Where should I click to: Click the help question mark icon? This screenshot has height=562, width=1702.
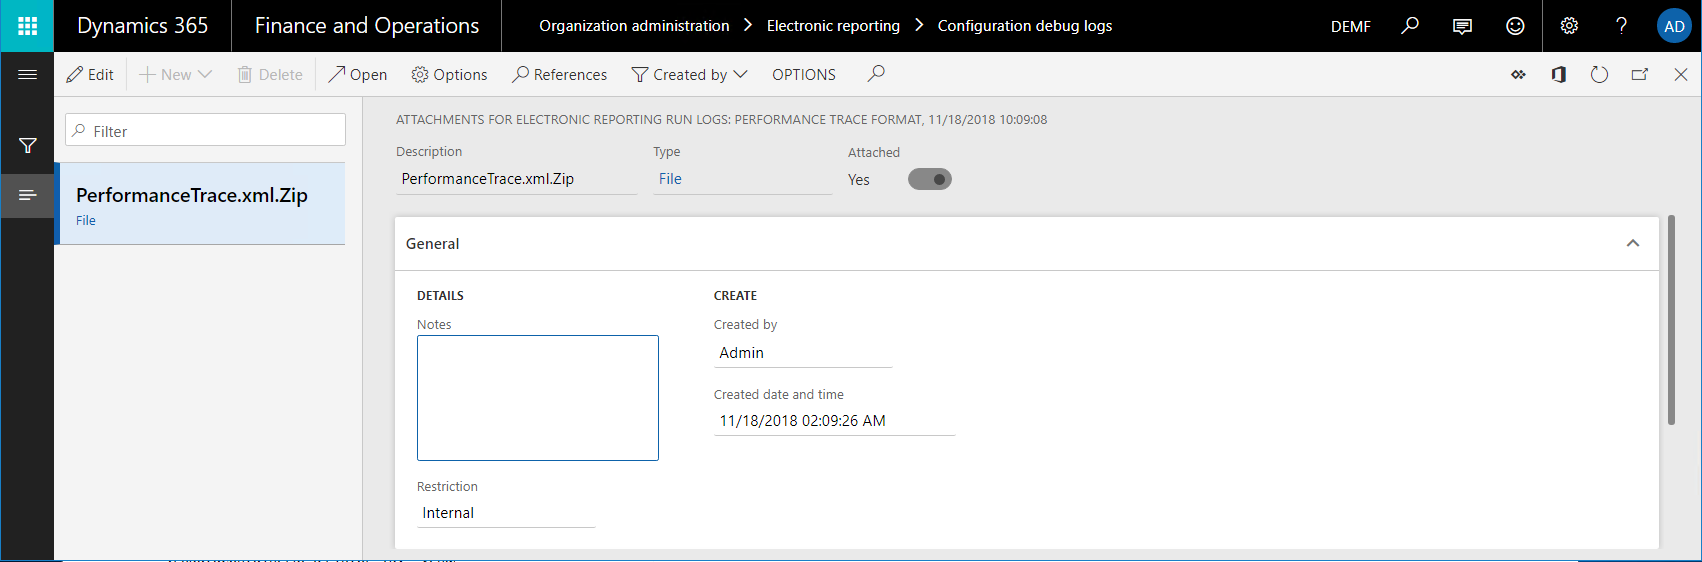1621,26
